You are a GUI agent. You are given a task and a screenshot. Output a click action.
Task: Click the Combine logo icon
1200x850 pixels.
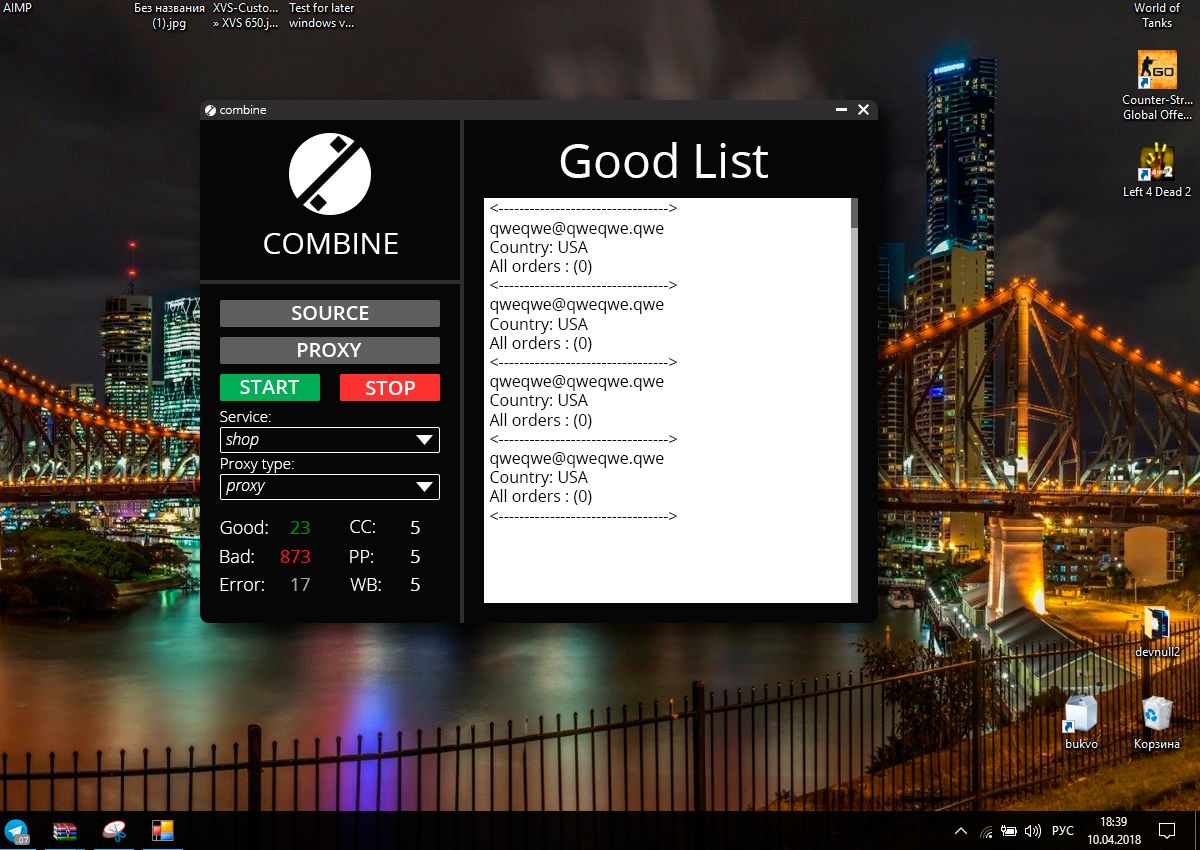(330, 174)
